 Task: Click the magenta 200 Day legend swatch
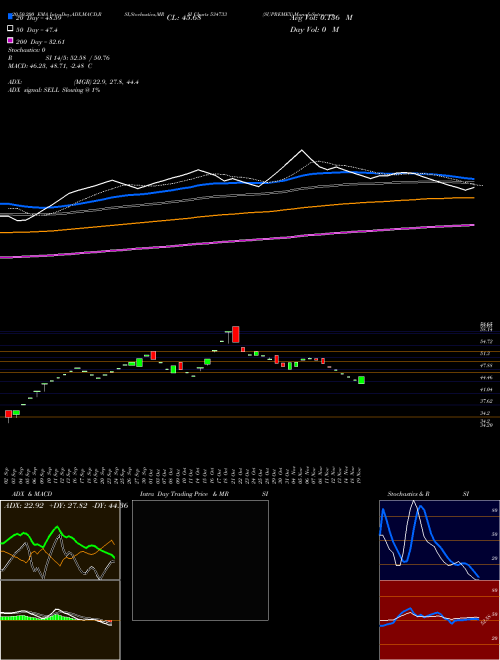[10, 40]
